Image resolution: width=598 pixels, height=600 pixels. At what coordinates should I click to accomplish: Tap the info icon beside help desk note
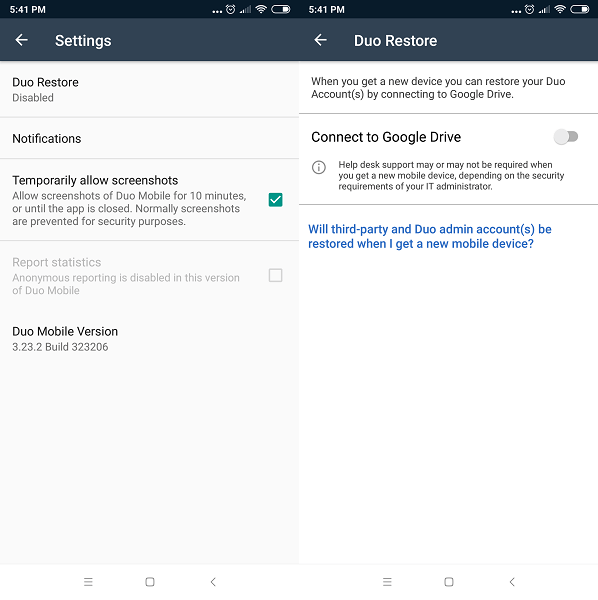[x=319, y=167]
